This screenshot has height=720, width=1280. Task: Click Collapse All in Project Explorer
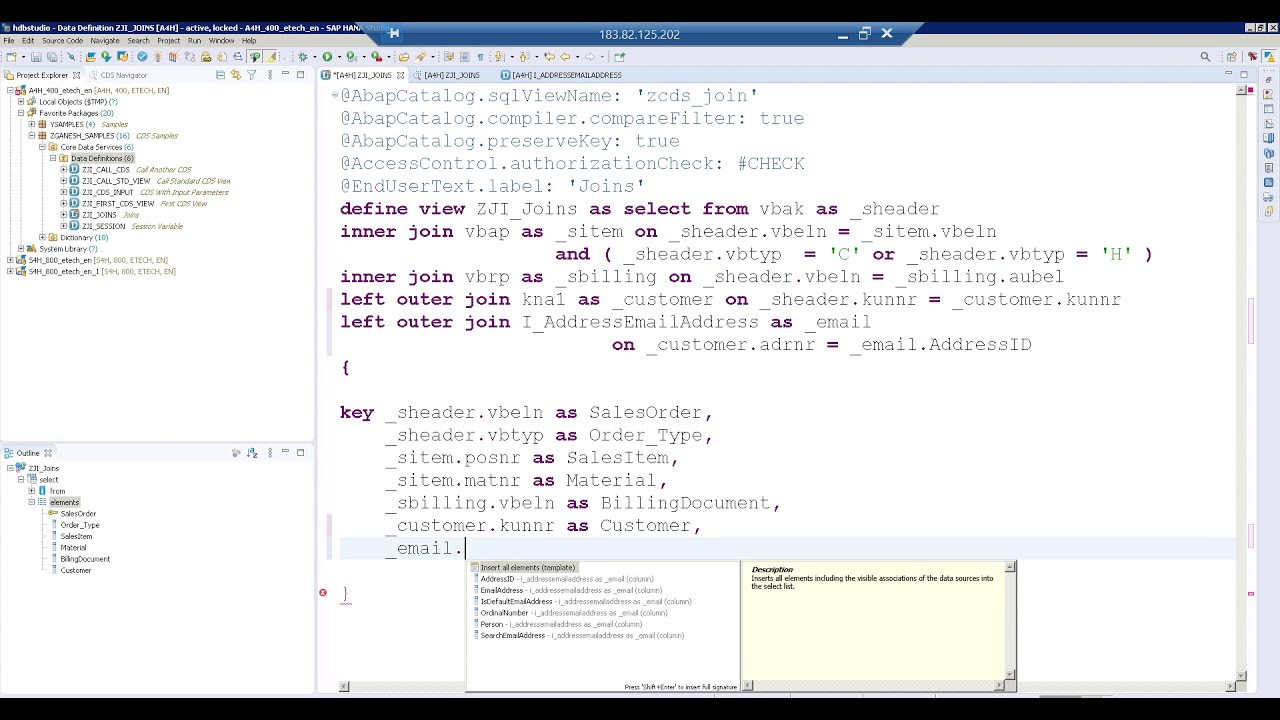point(220,75)
